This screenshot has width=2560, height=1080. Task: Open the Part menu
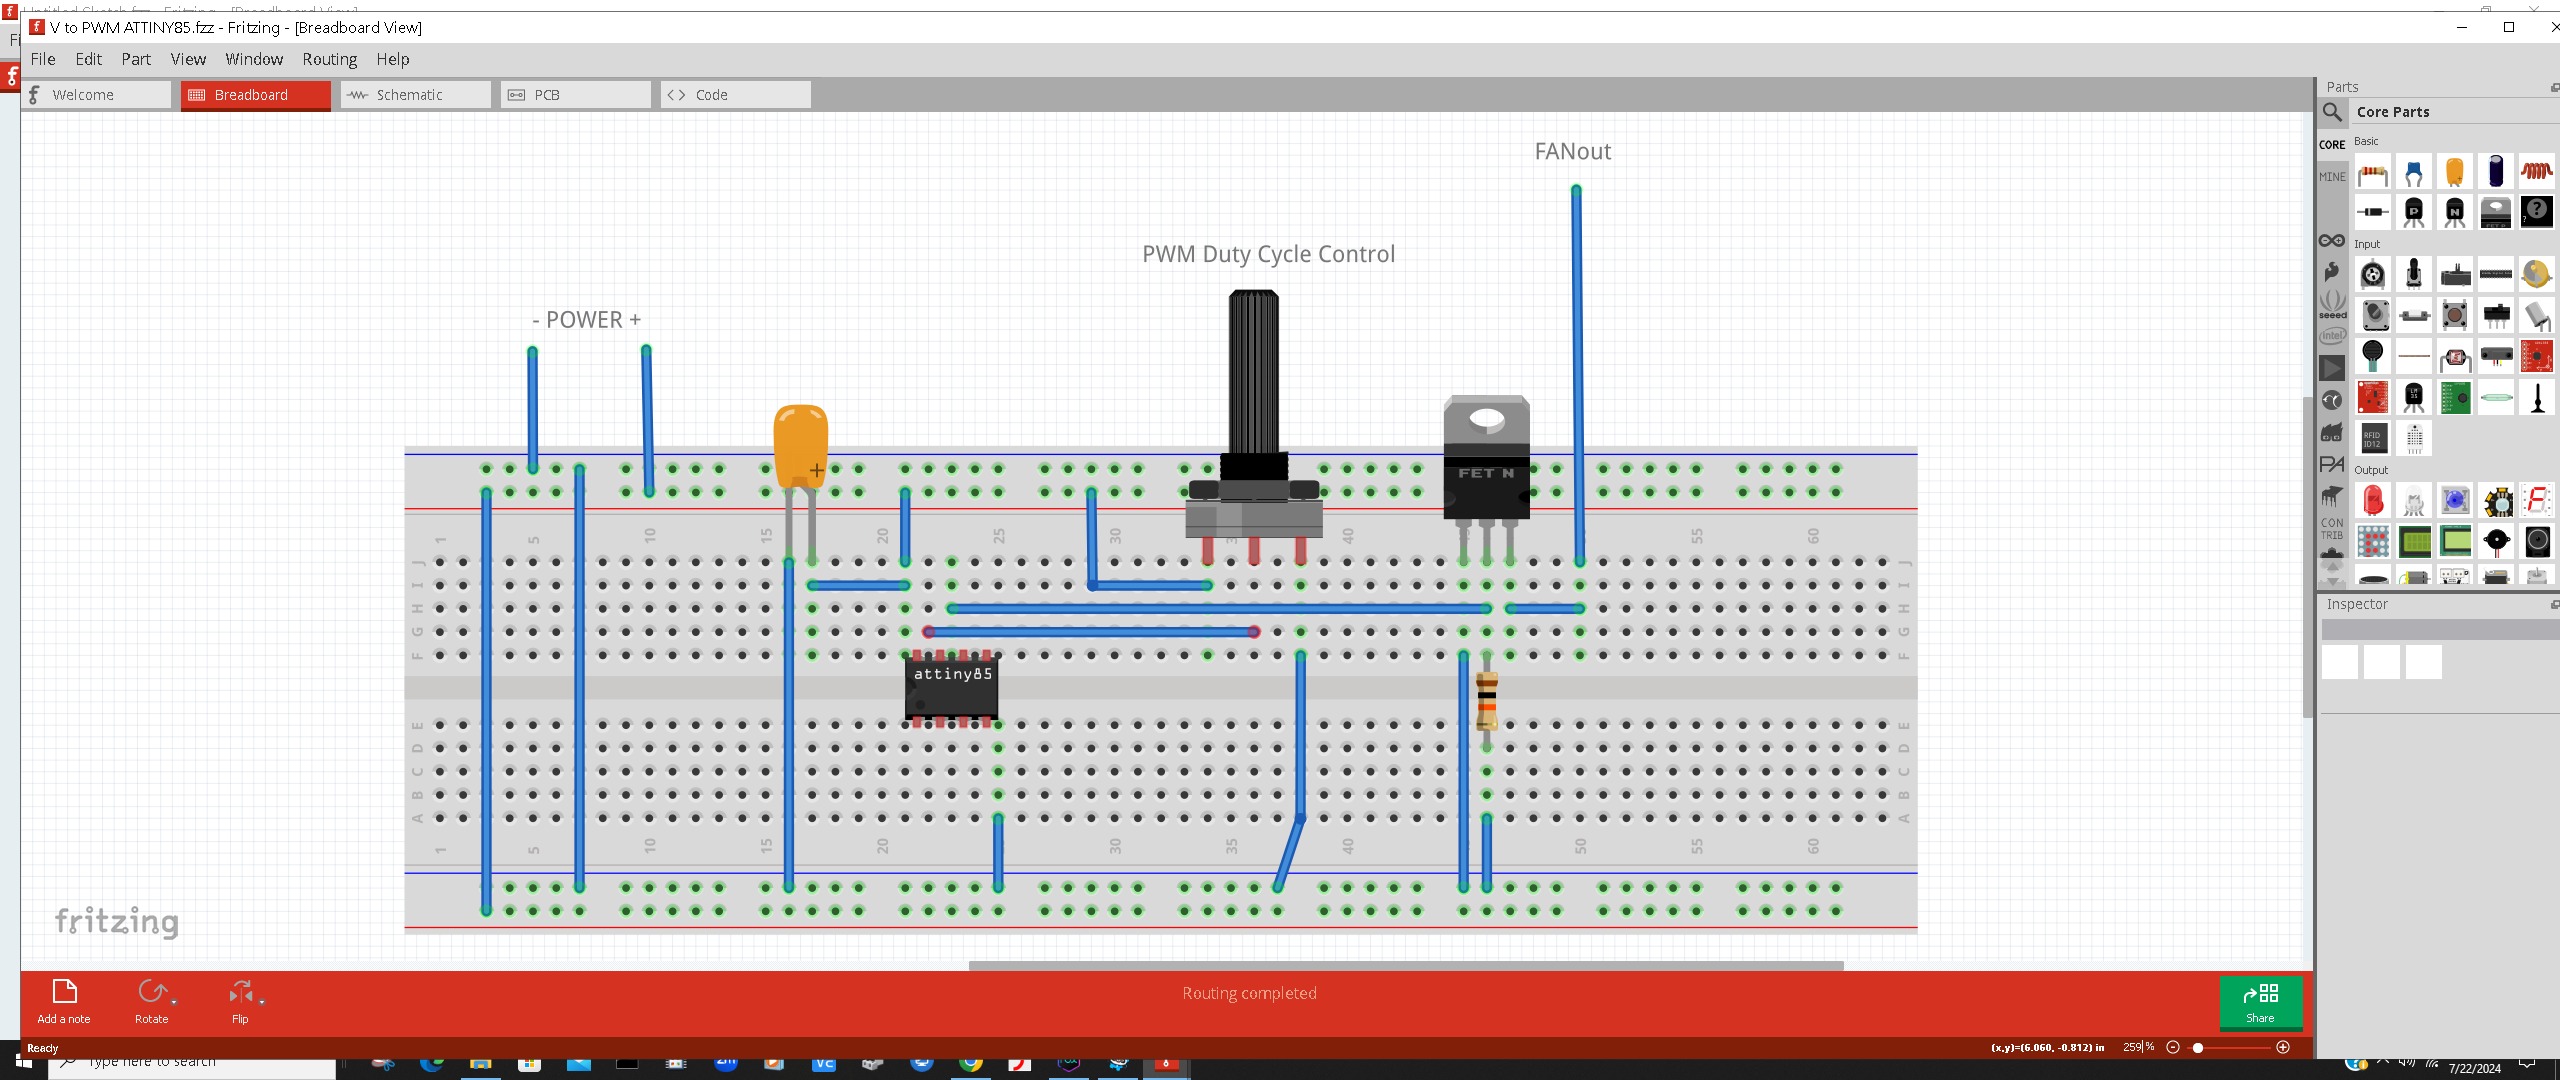coord(136,59)
